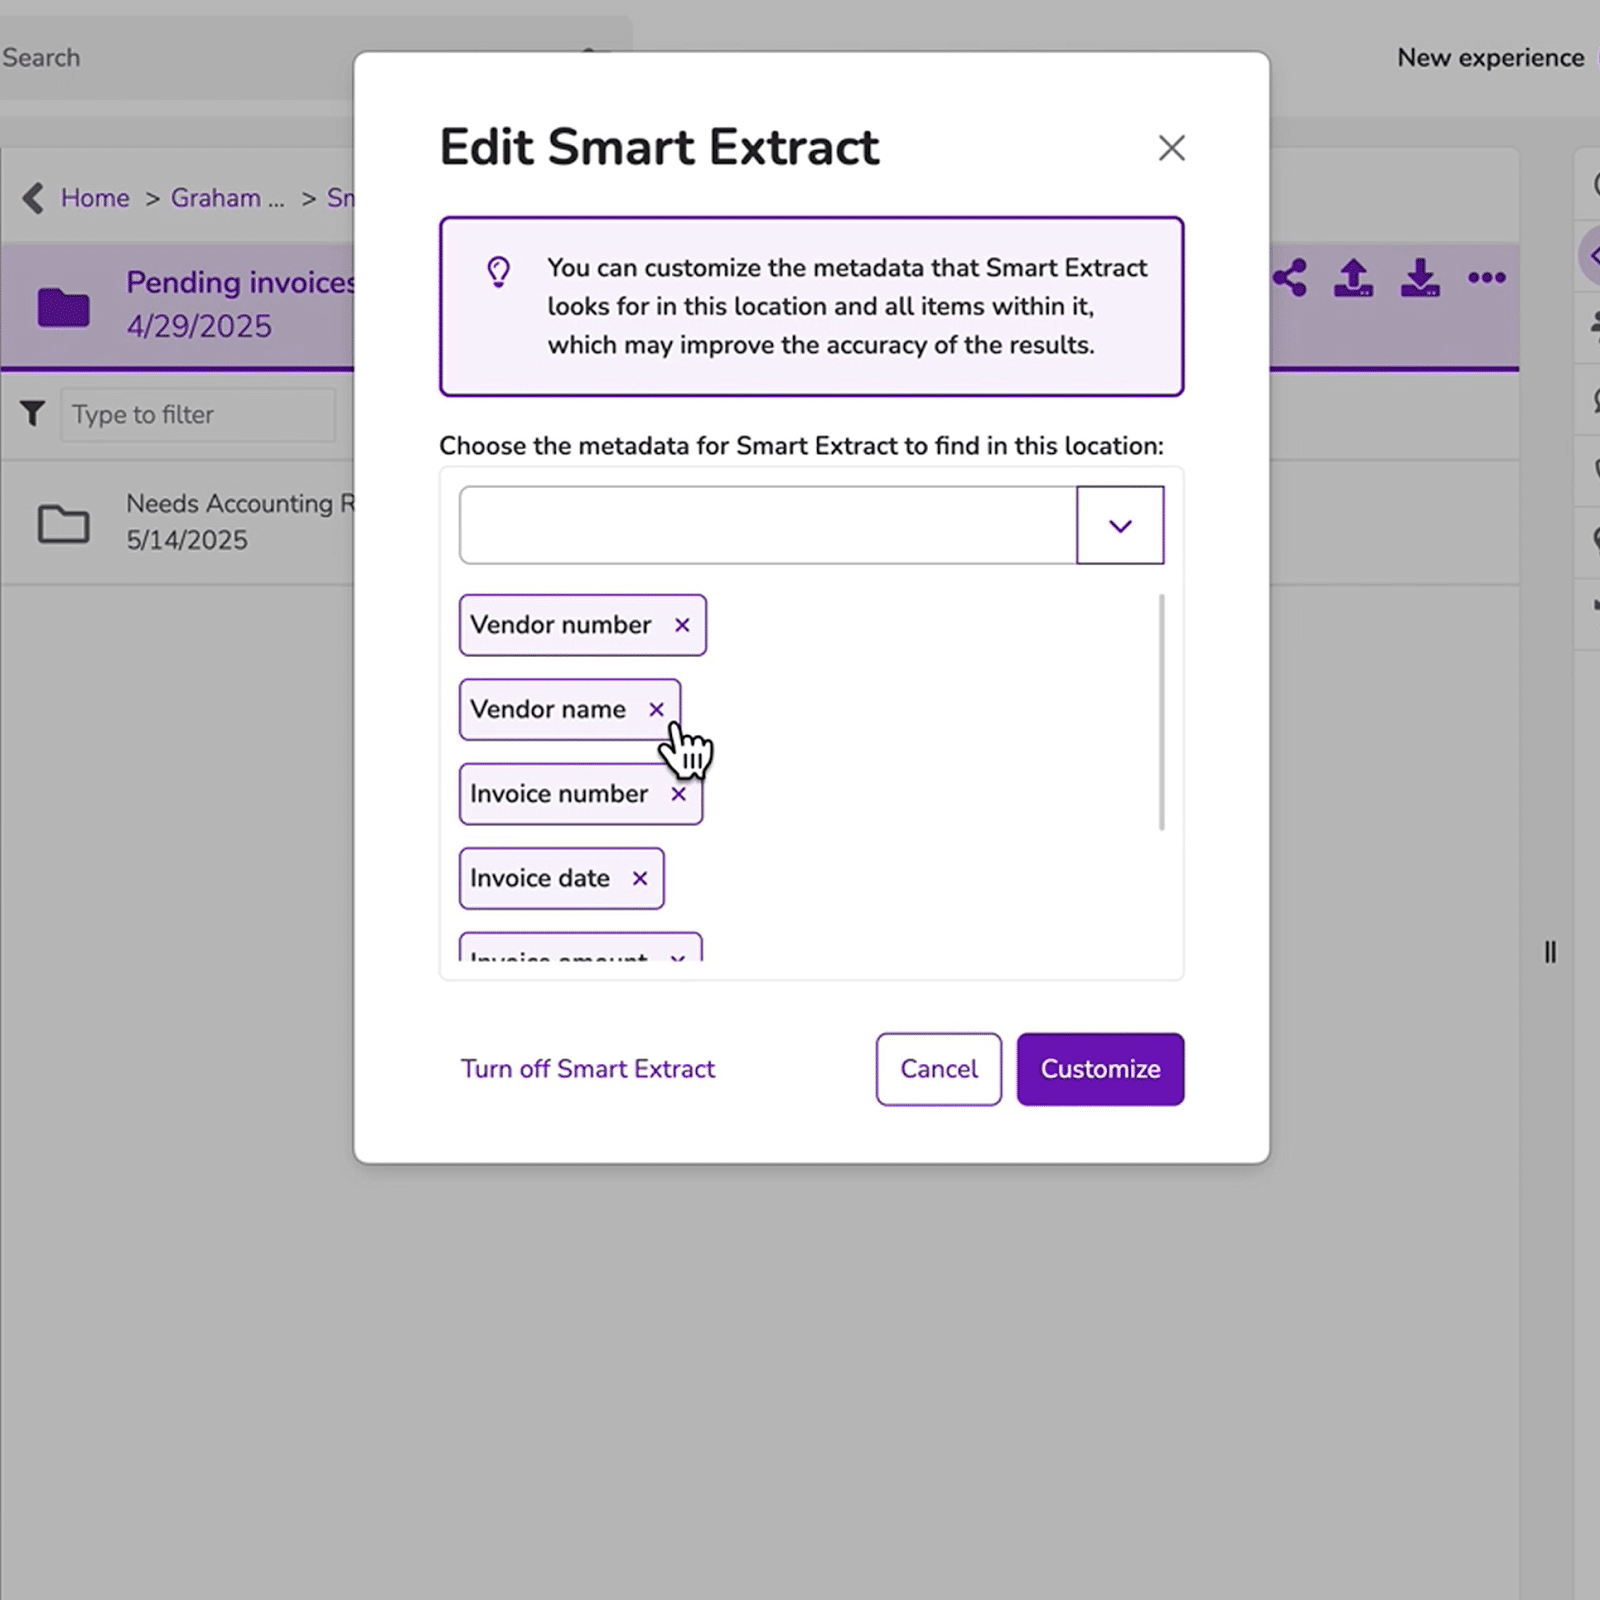1600x1600 pixels.
Task: Open the more options ellipsis menu
Action: point(1486,279)
